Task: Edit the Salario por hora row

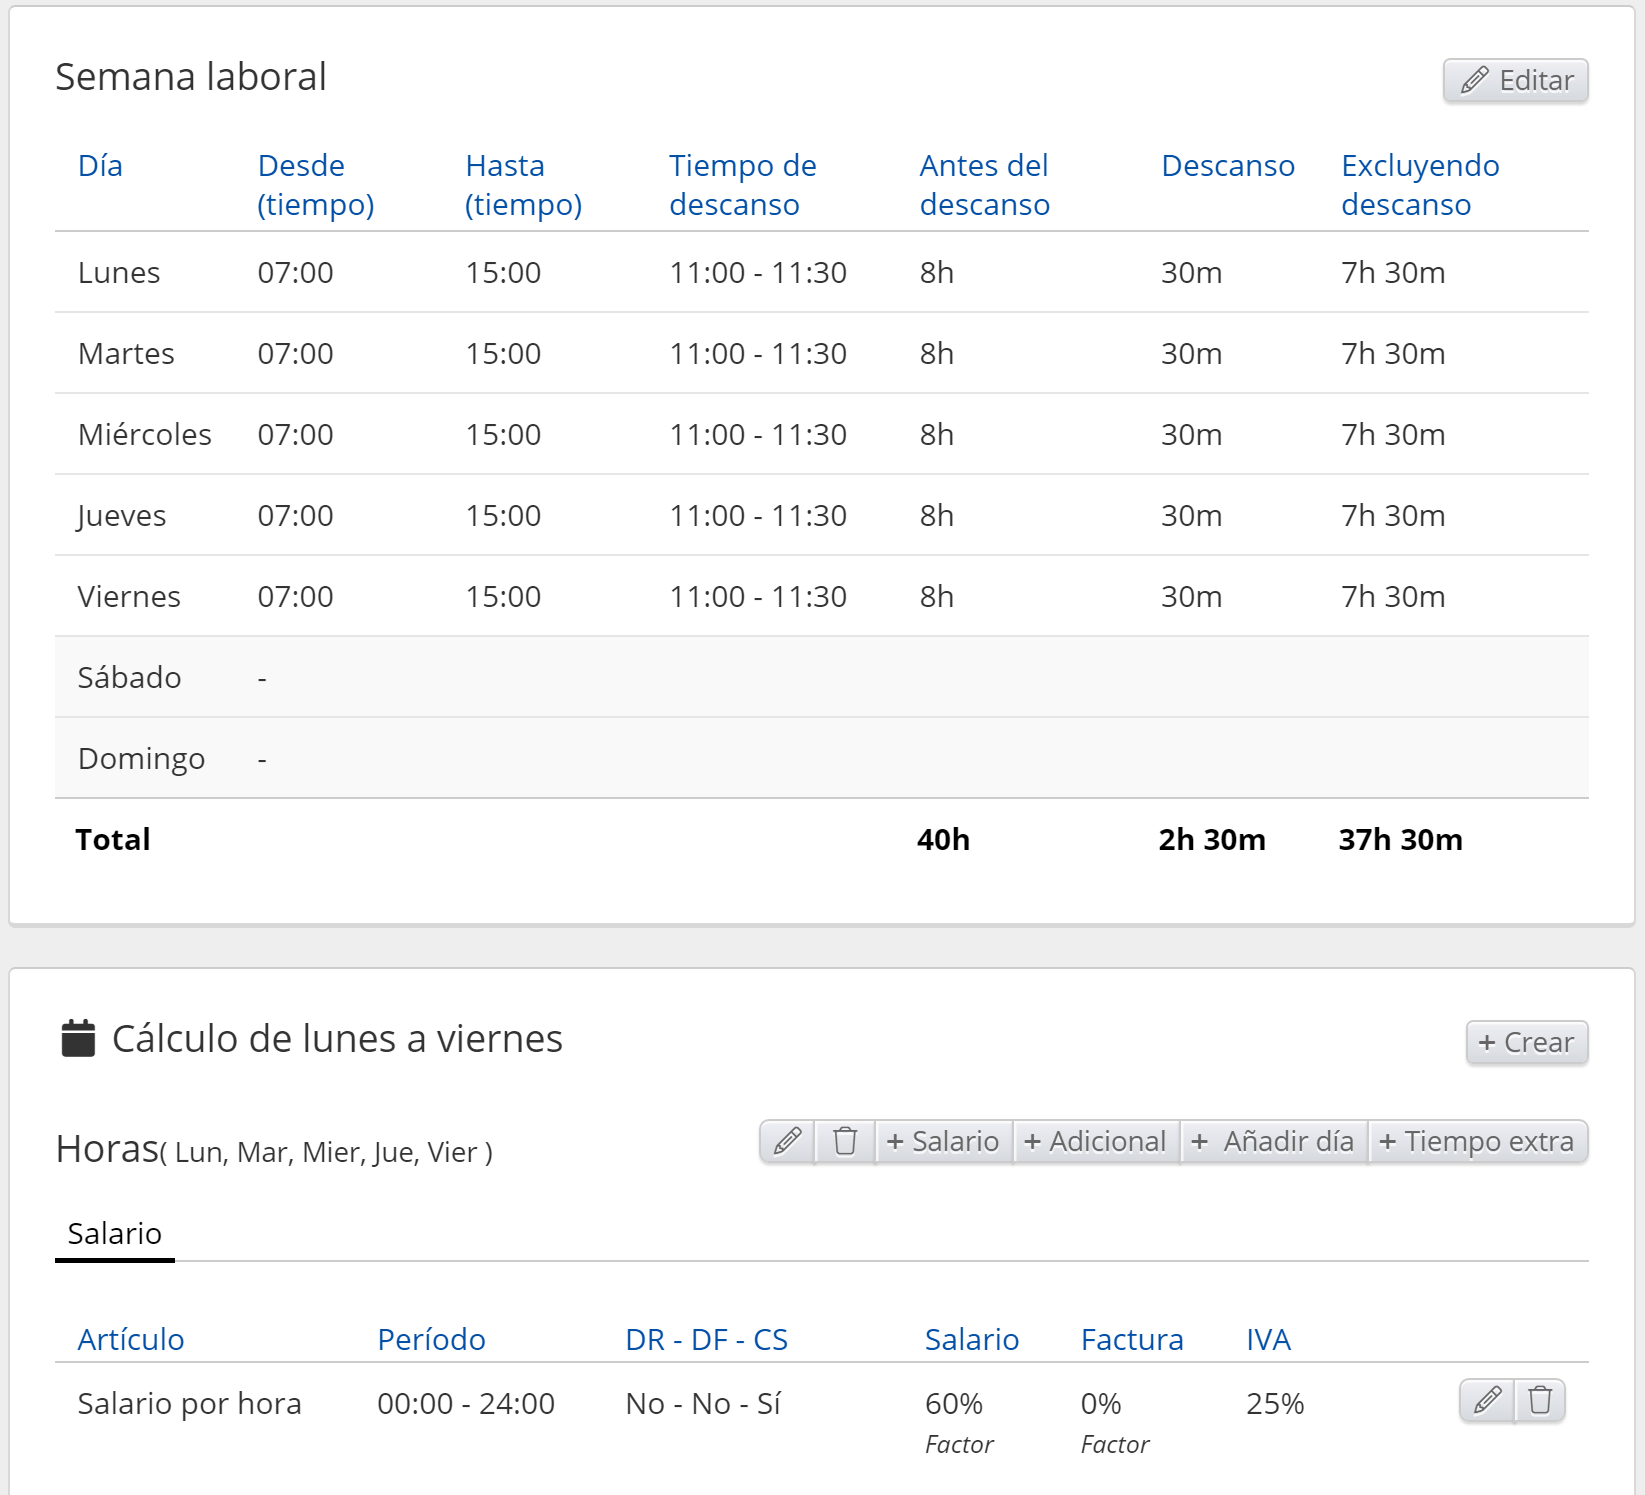Action: click(x=1487, y=1400)
